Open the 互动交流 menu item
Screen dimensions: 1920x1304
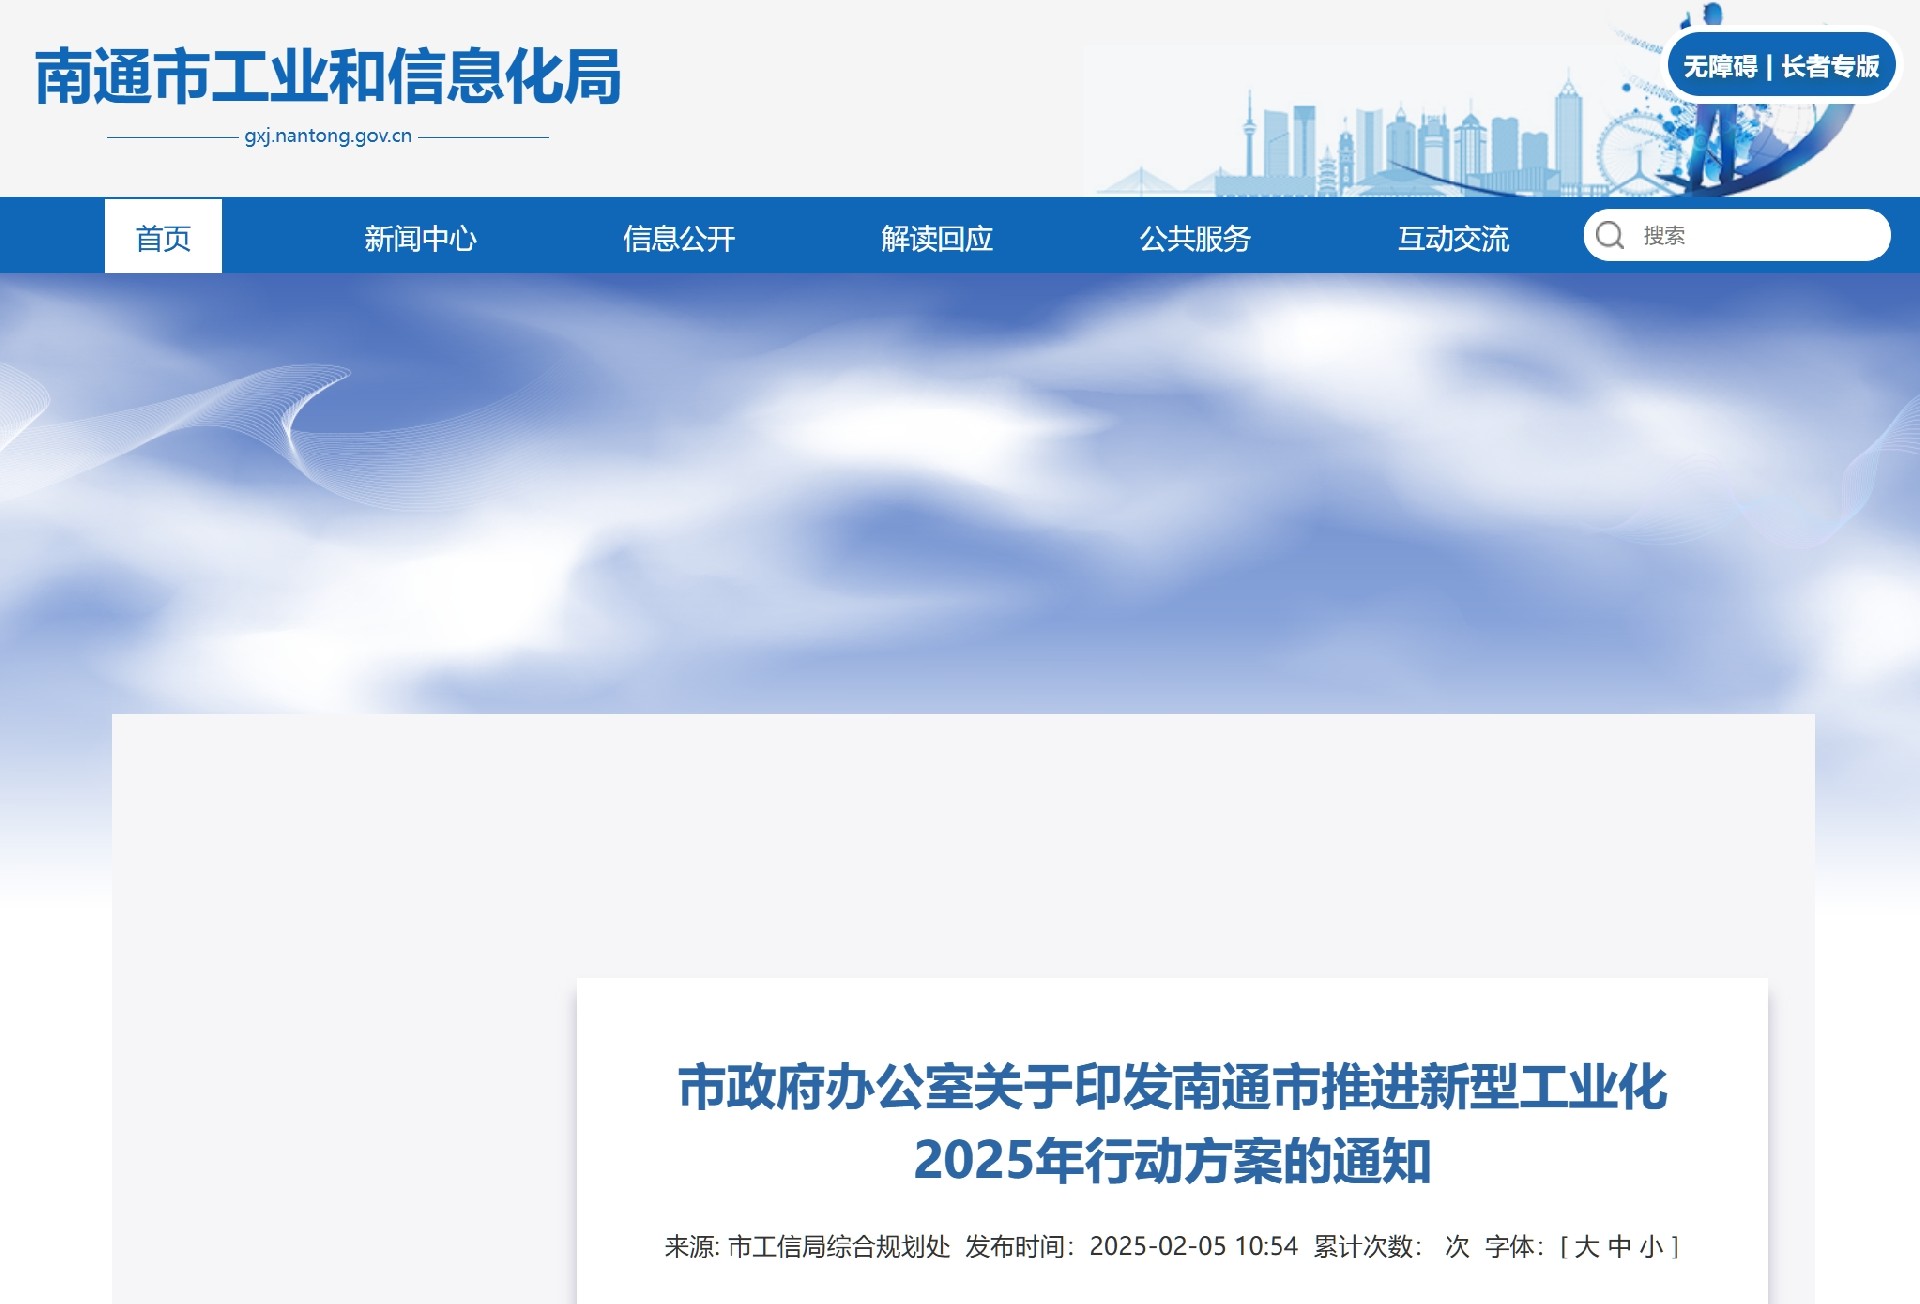(x=1453, y=238)
